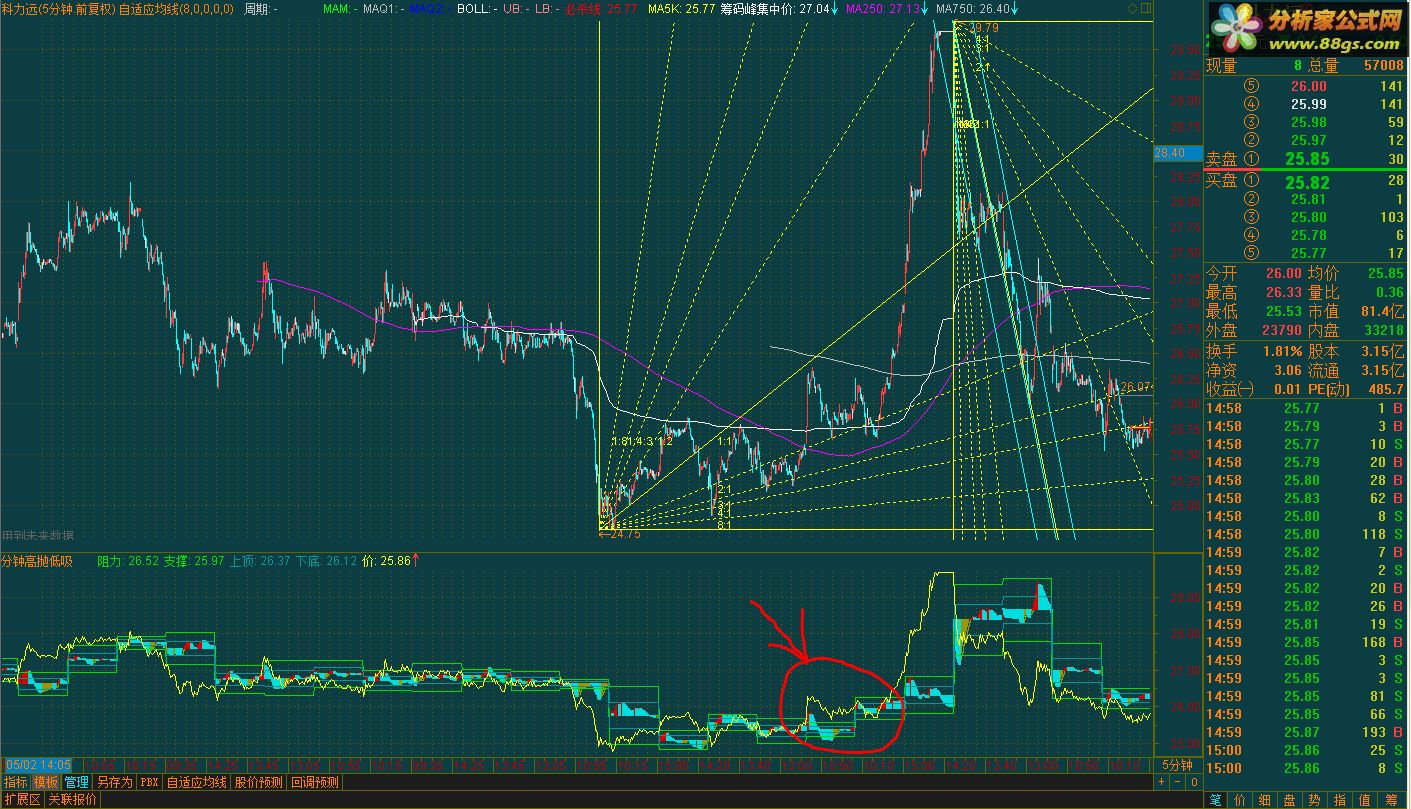Click the 支撑: 25.97 value
The image size is (1411, 809).
195,561
